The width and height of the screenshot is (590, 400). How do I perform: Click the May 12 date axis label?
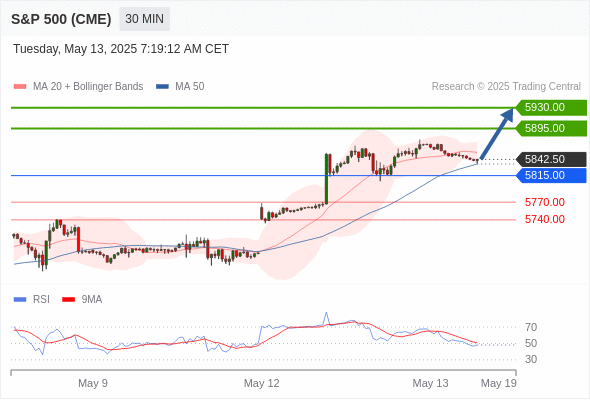tap(262, 383)
